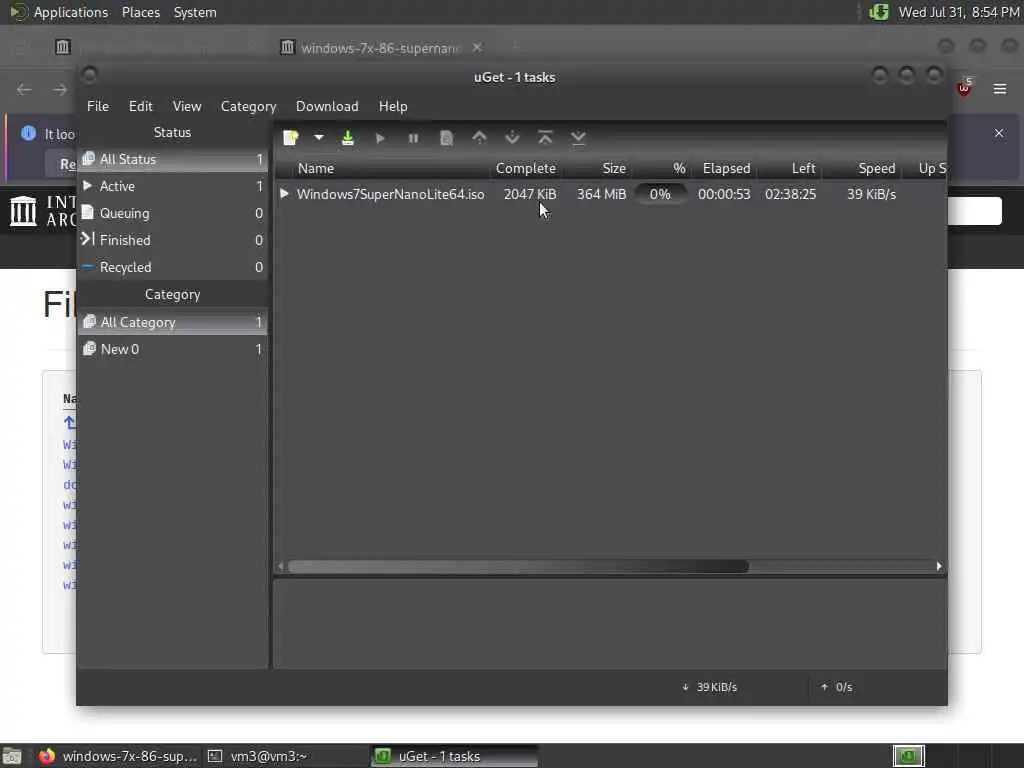Image resolution: width=1024 pixels, height=768 pixels.
Task: Open the Applications menu in top panel
Action: point(71,12)
